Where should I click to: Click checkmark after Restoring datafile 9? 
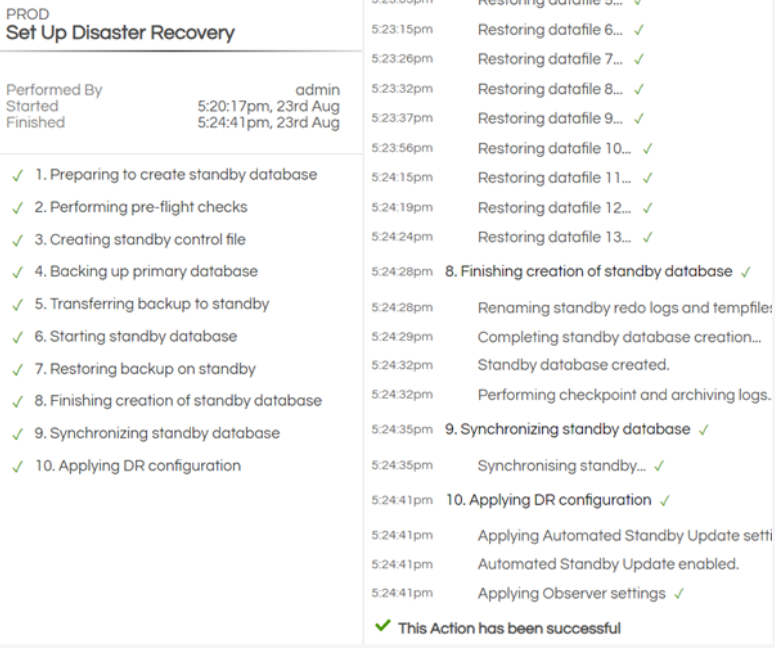click(x=639, y=119)
